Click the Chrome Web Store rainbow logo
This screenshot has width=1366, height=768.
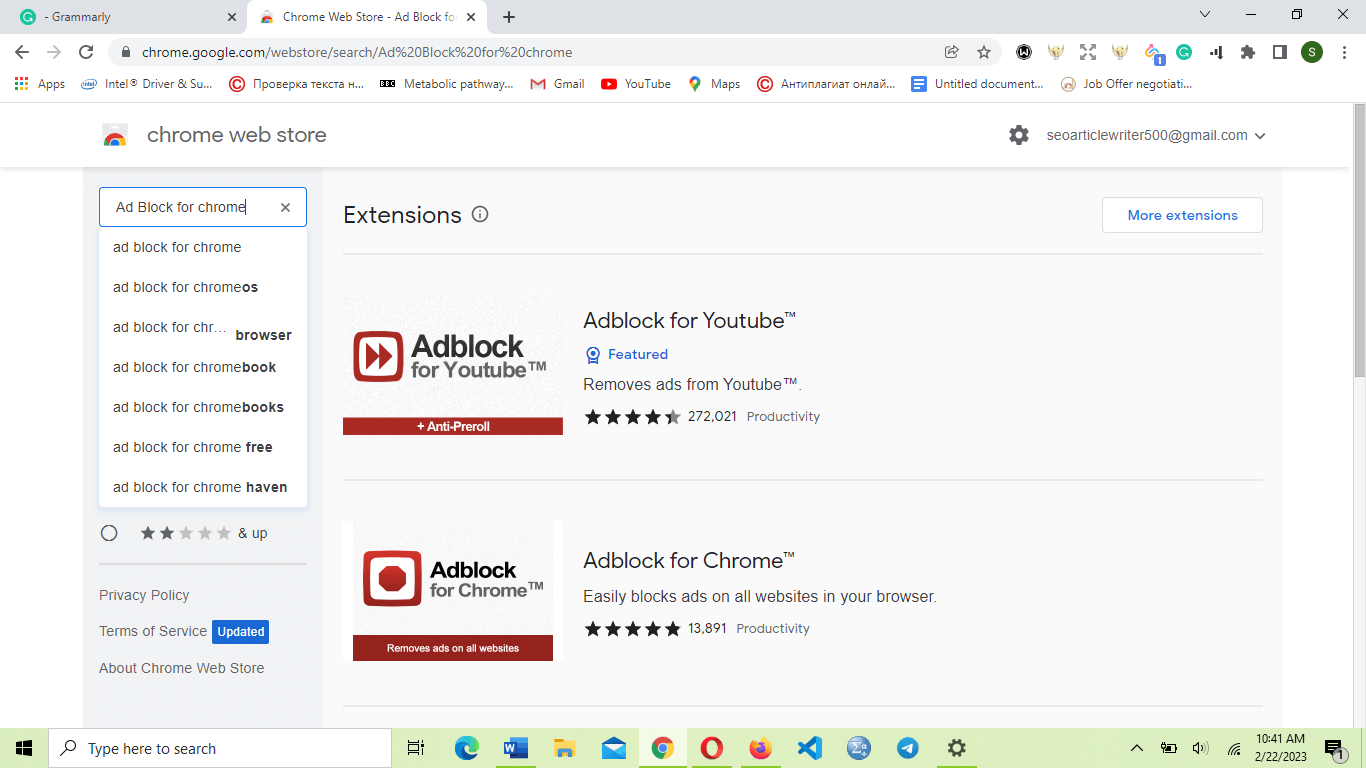115,136
